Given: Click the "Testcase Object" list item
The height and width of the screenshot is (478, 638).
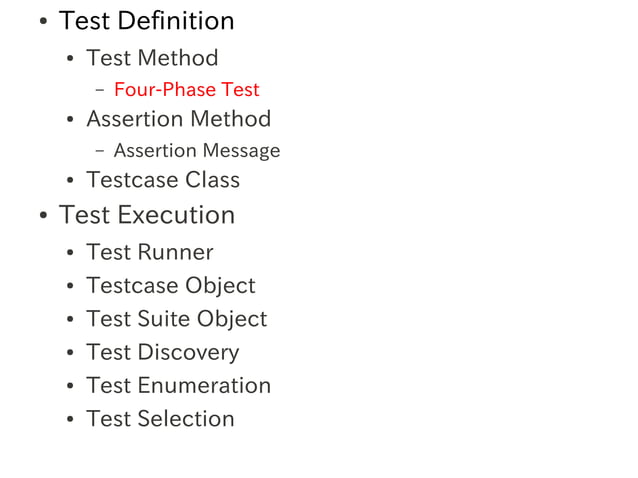Looking at the screenshot, I should 170,285.
